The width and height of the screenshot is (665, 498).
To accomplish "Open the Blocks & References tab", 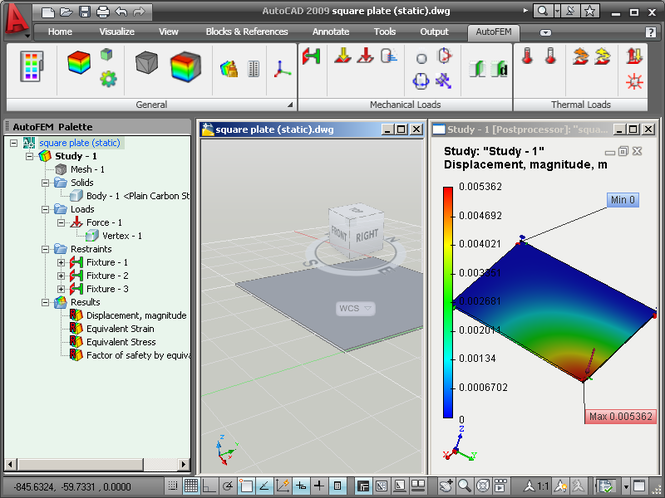I will [247, 32].
